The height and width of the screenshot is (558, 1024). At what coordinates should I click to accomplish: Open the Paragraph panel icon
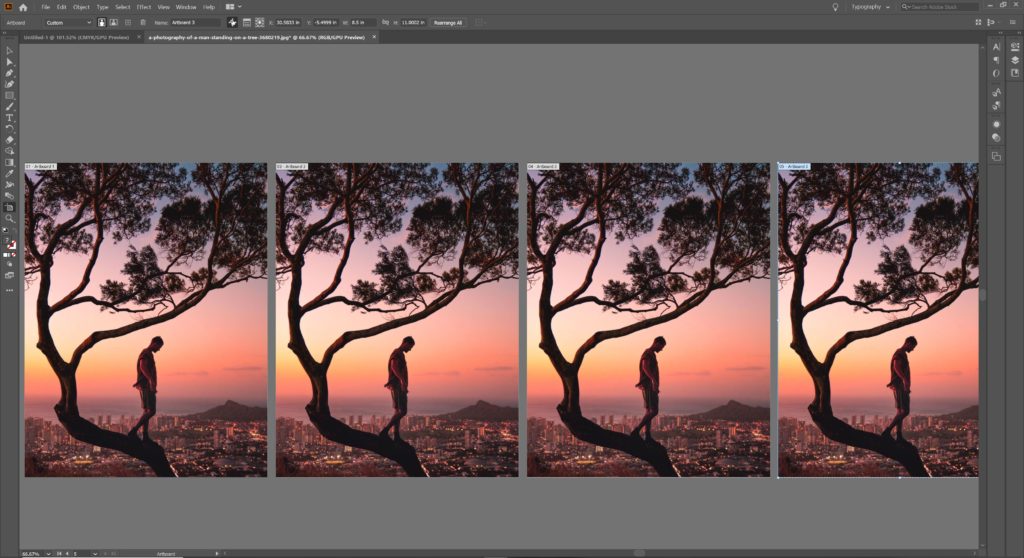coord(996,60)
